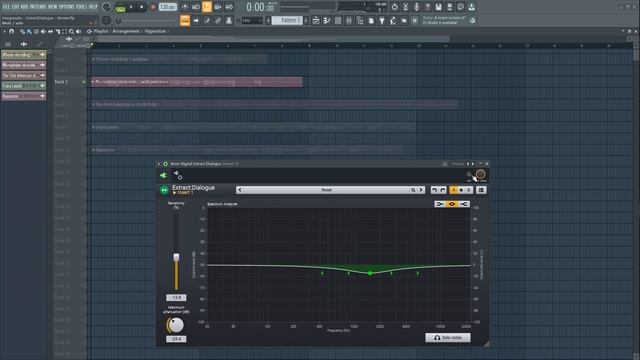Click the 120 tempo field

pyautogui.click(x=167, y=7)
